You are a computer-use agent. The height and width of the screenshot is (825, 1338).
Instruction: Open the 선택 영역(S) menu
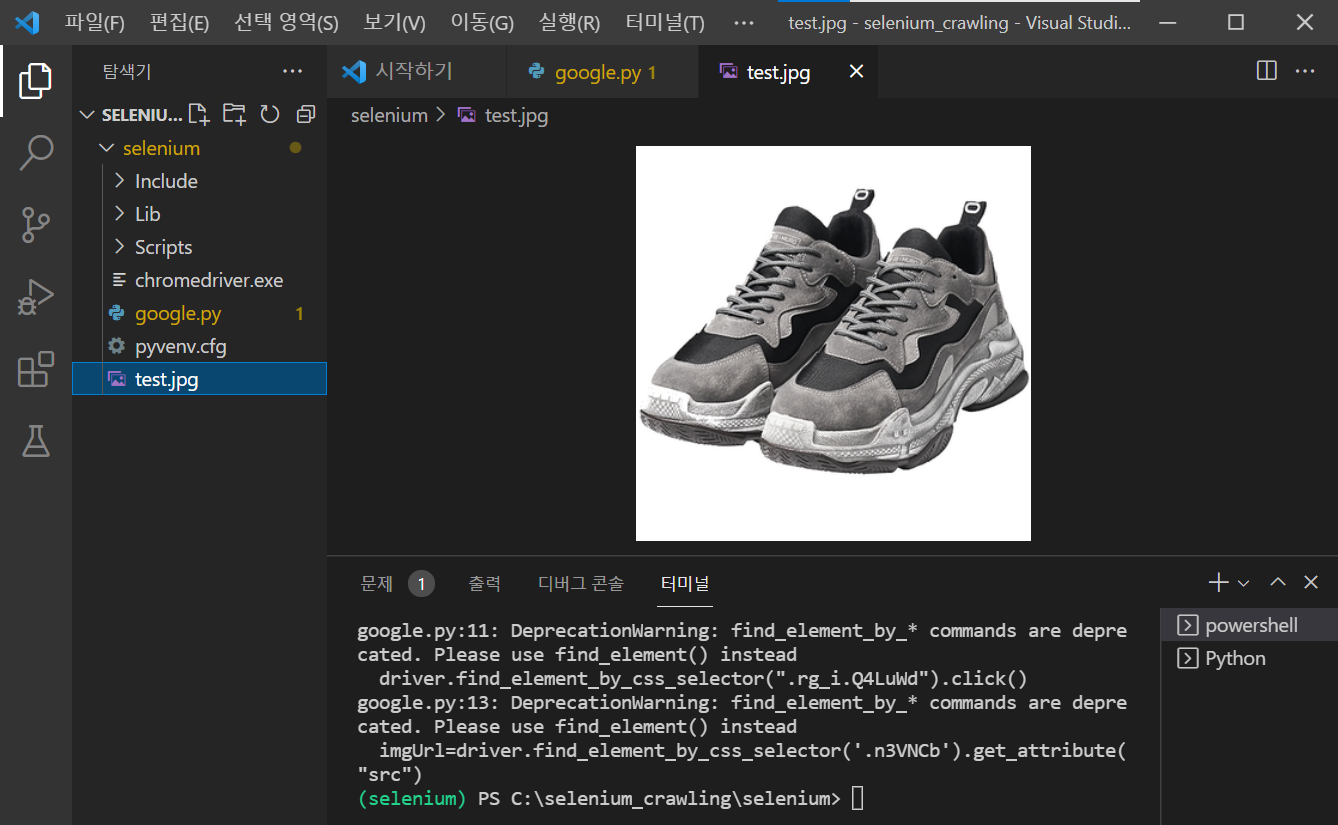286,23
